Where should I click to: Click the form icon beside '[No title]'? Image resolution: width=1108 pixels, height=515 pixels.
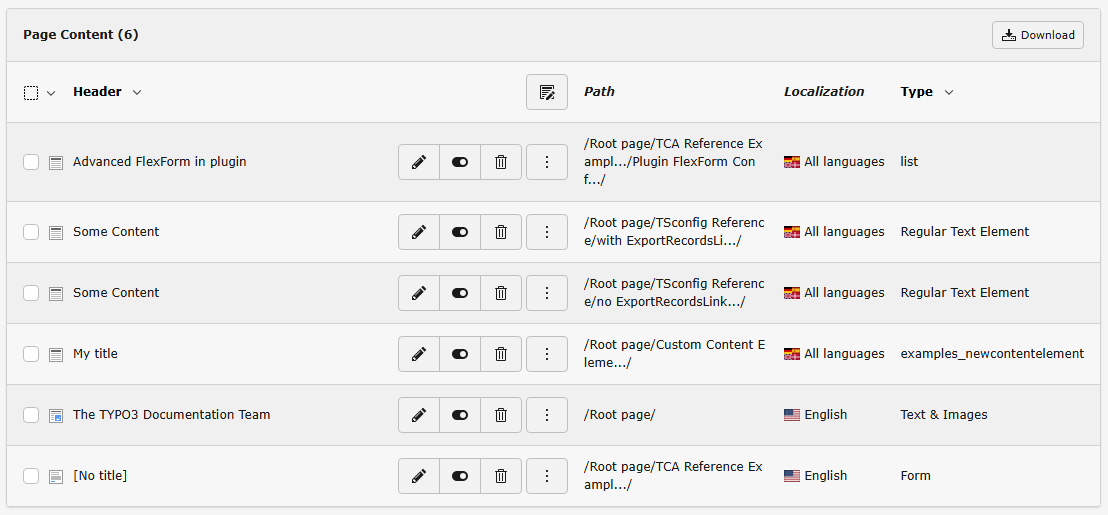[56, 477]
